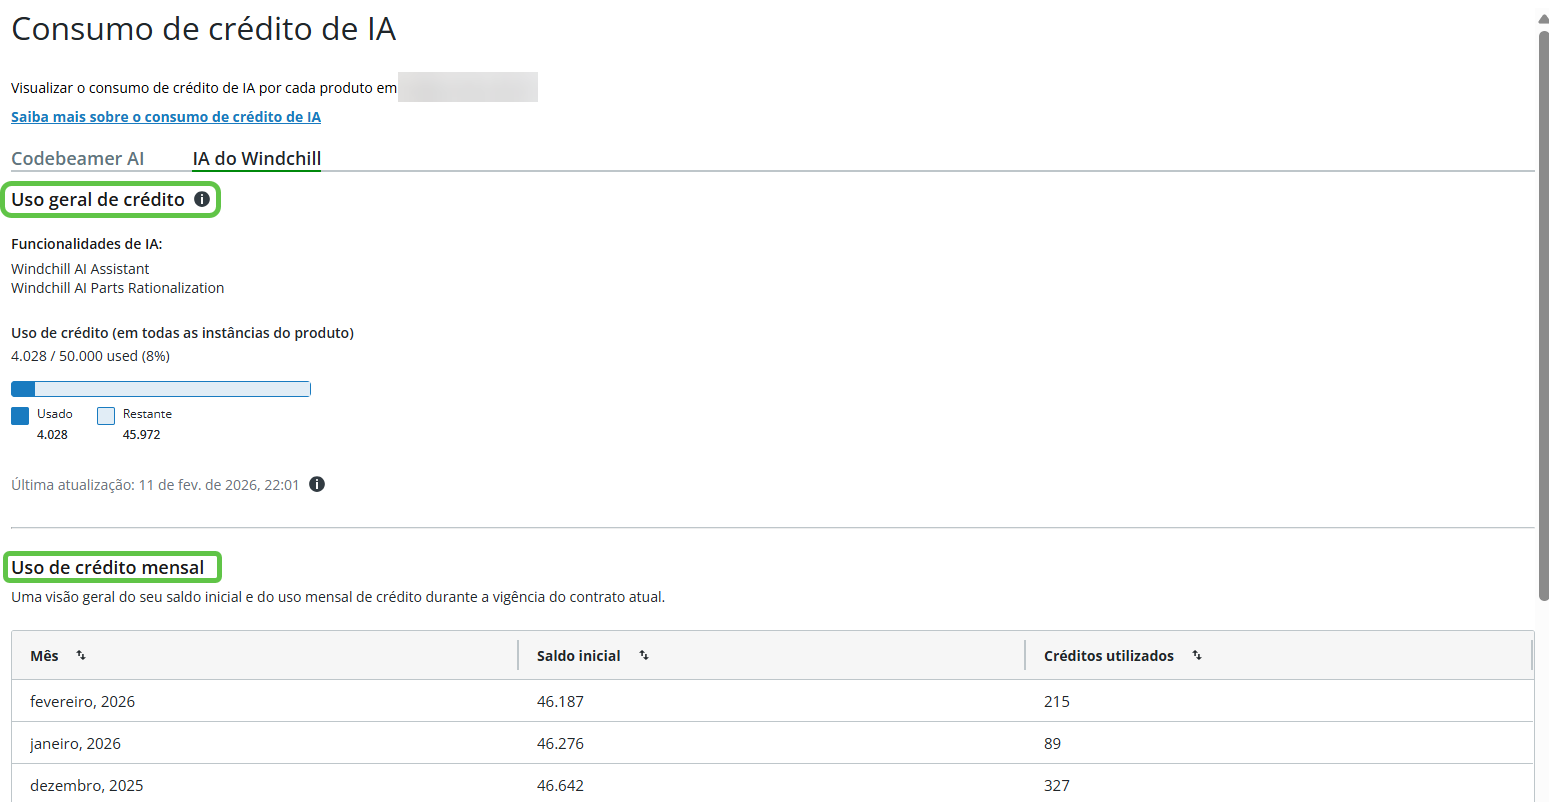1549x802 pixels.
Task: Open Saiba mais sobre o consumo de crédito link
Action: pos(166,117)
